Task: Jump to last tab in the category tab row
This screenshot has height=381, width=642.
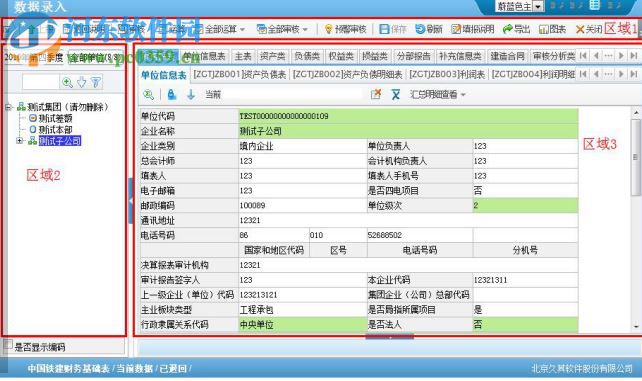Action: pyautogui.click(x=634, y=55)
